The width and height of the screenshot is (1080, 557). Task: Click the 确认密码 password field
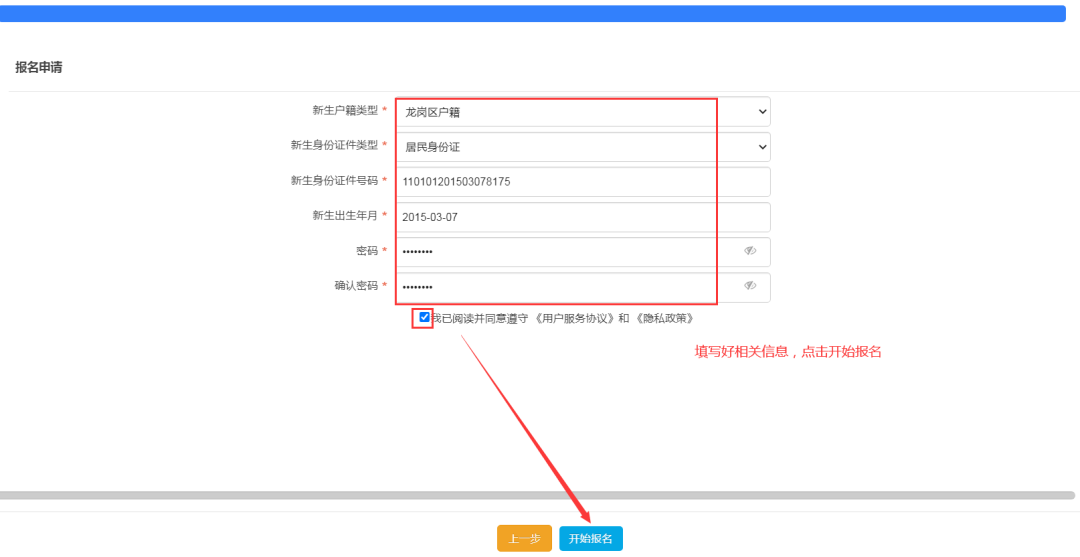coord(583,287)
